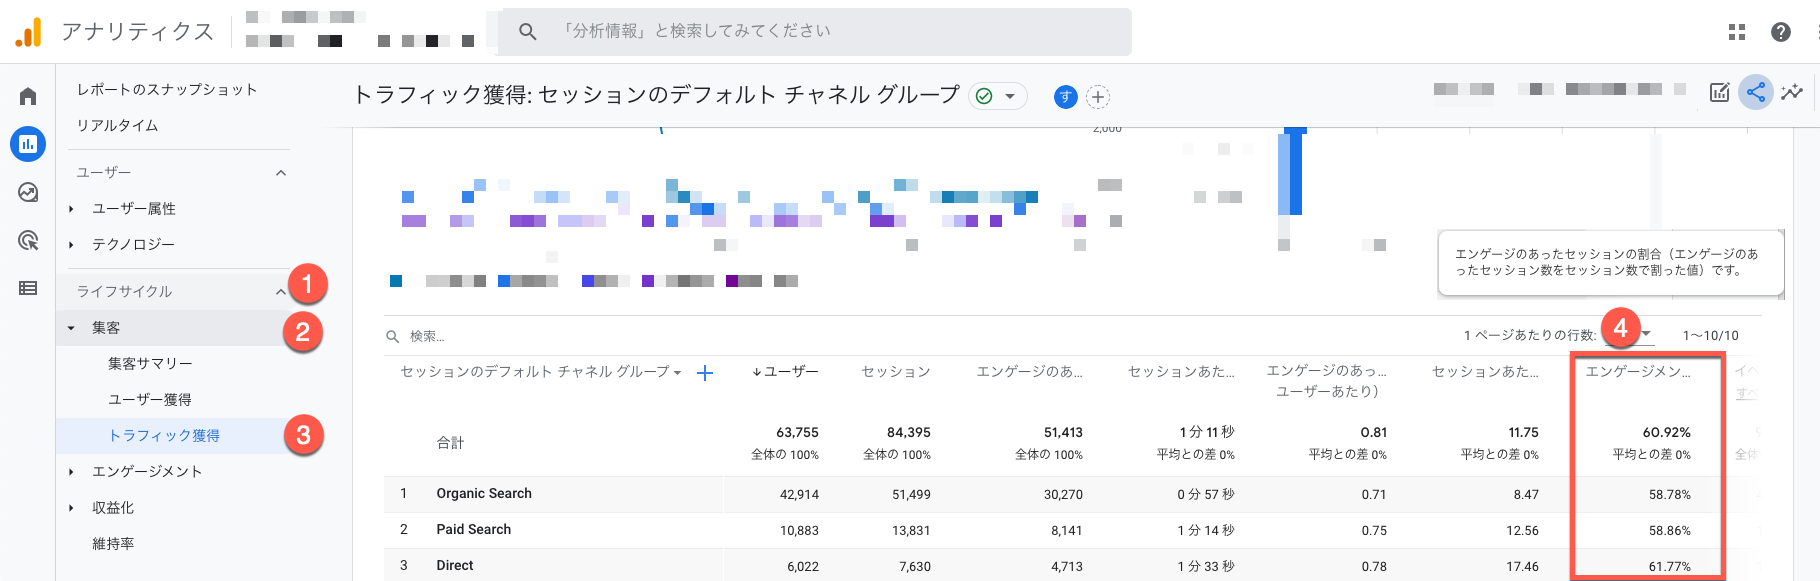The height and width of the screenshot is (581, 1820).
Task: Click the customize report edit icon
Action: tap(1719, 93)
